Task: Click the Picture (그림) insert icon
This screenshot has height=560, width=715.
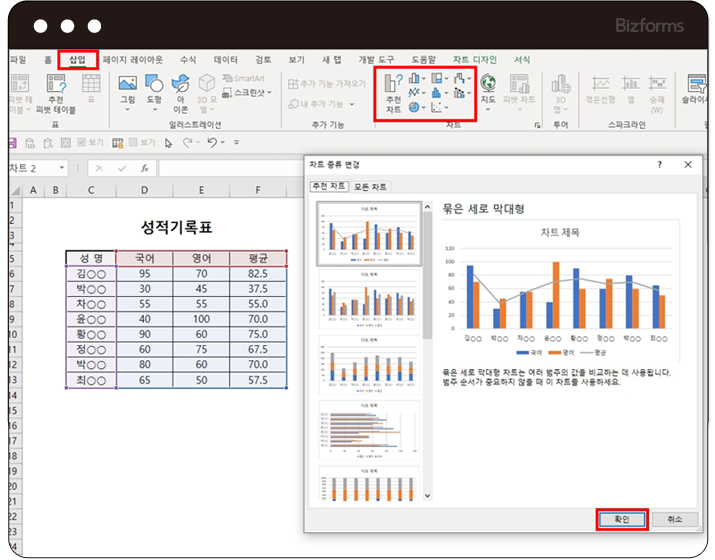Action: click(127, 90)
